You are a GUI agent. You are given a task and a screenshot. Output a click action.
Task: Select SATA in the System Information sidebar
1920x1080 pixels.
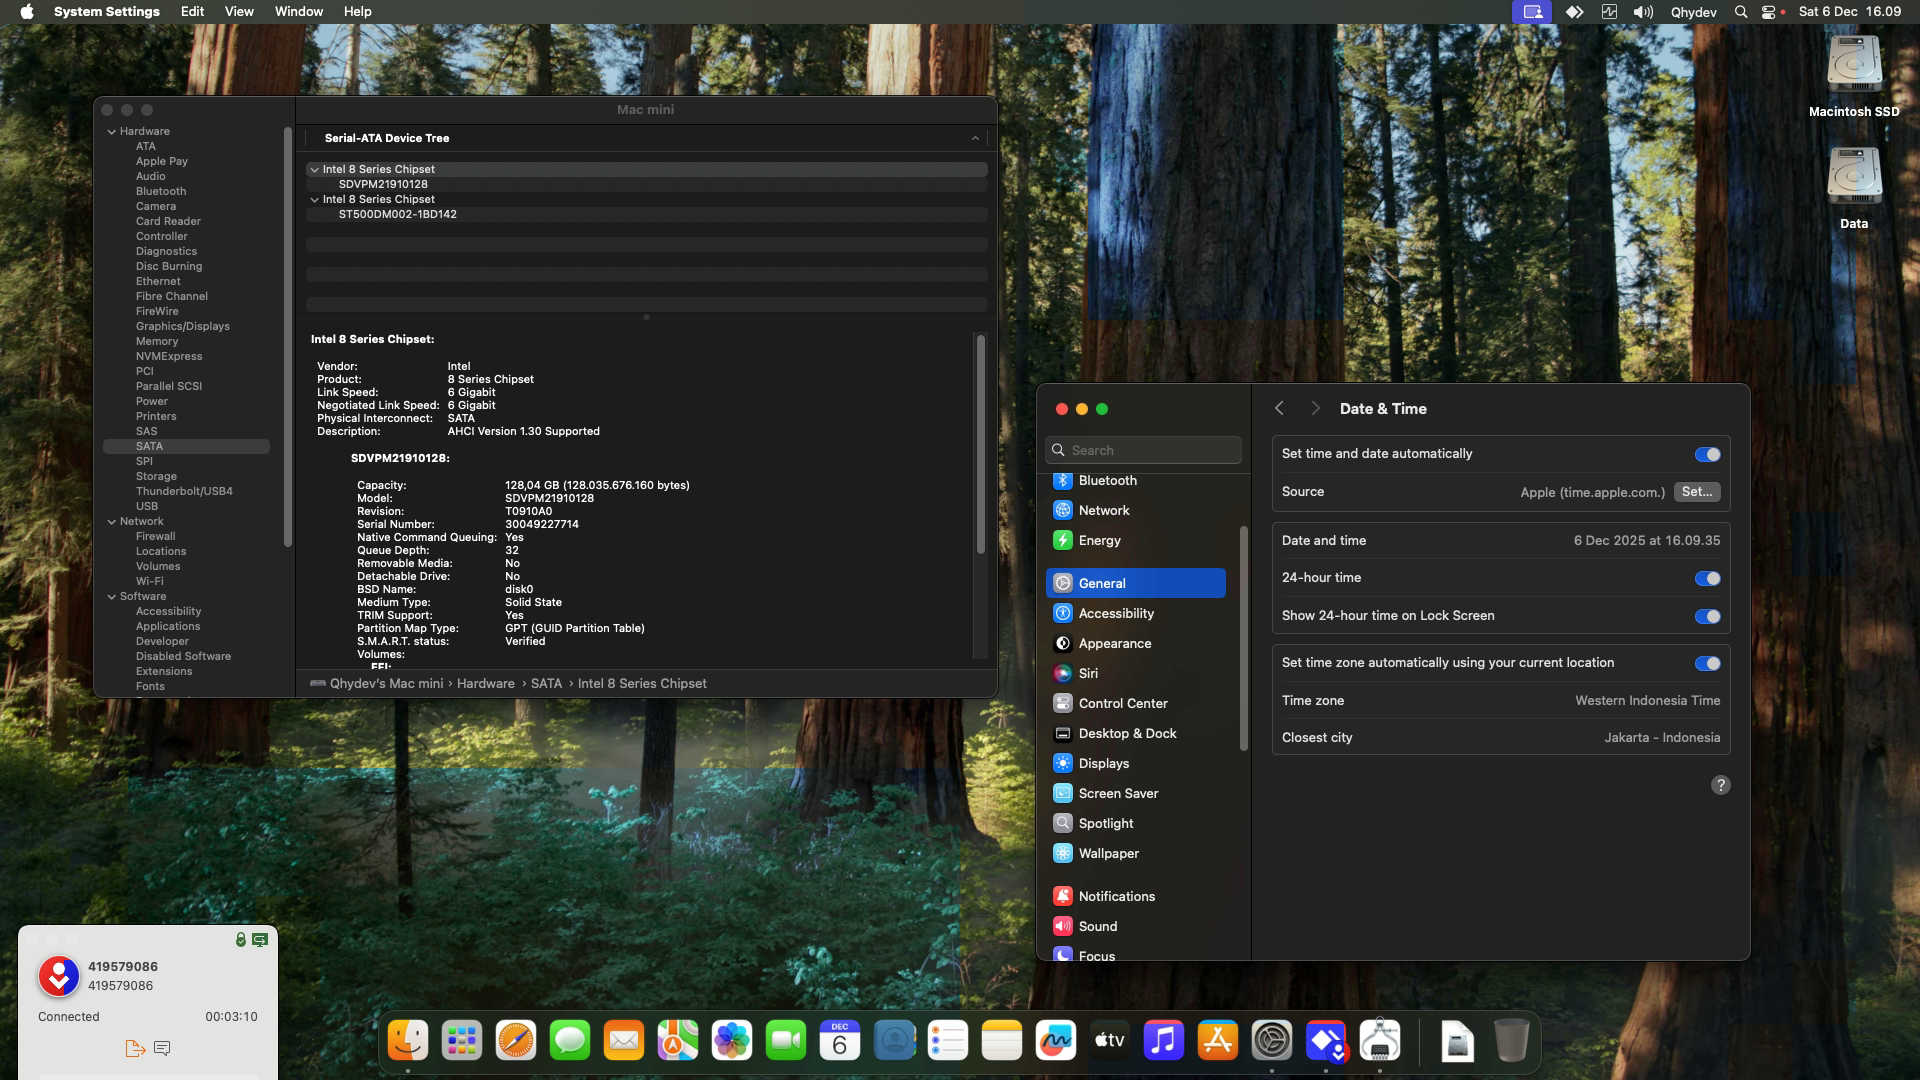150,446
